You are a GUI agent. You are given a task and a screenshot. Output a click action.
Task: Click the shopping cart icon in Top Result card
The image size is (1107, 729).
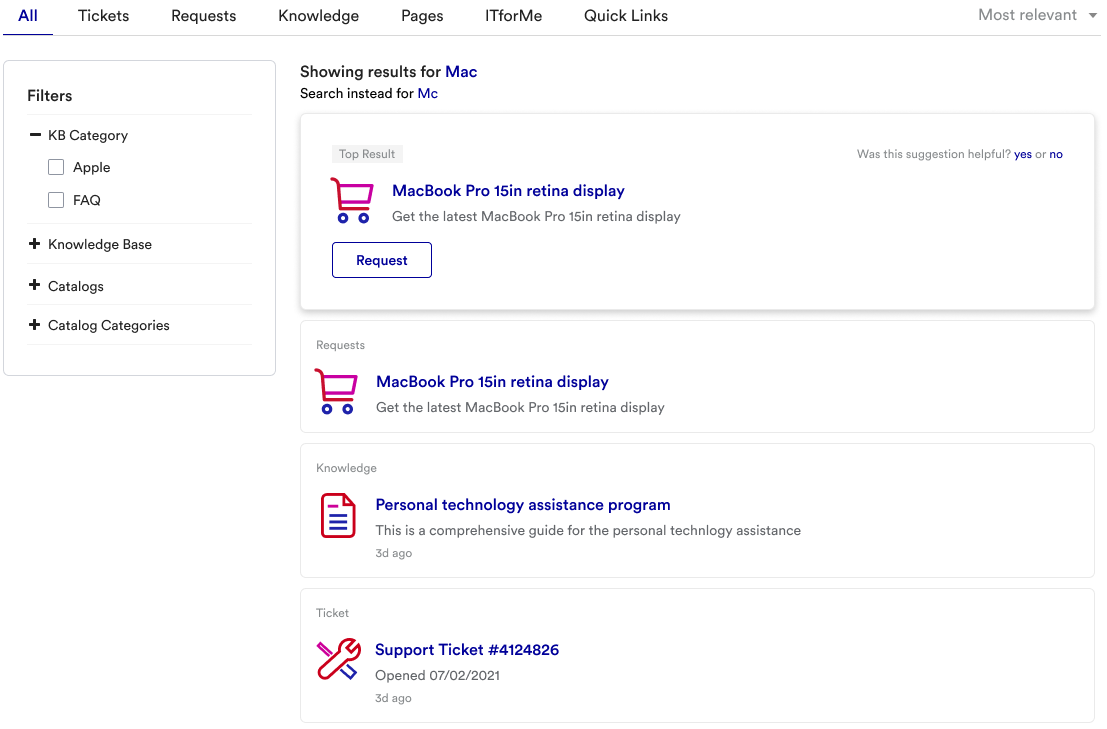352,201
